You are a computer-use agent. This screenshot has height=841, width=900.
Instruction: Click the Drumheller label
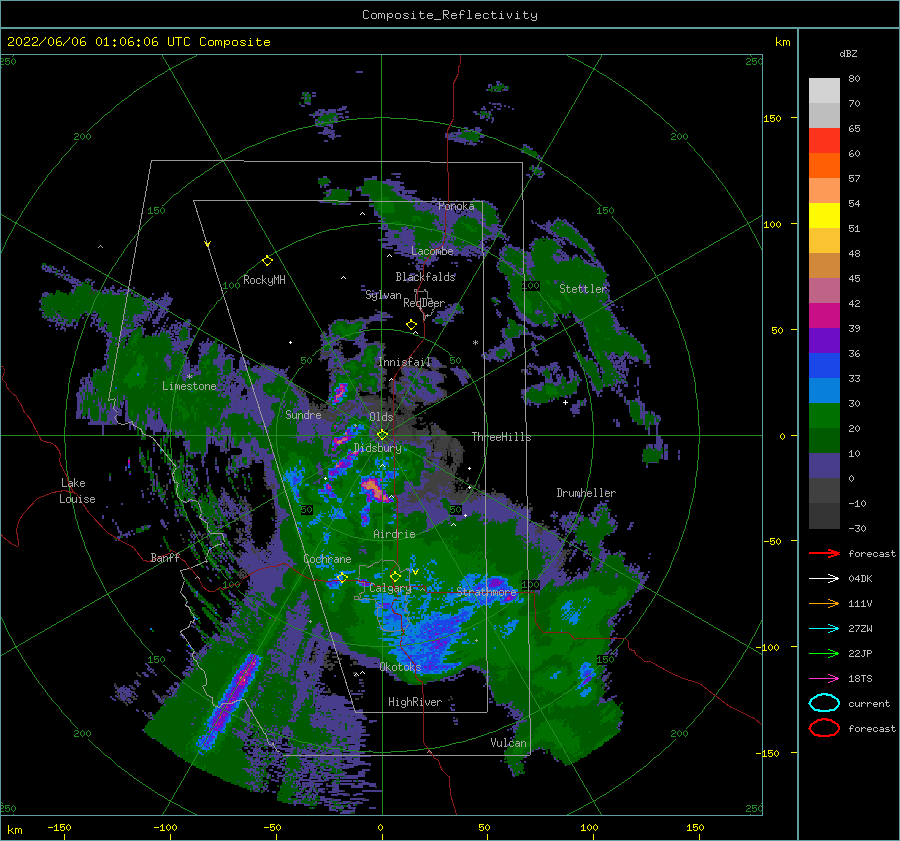point(586,493)
